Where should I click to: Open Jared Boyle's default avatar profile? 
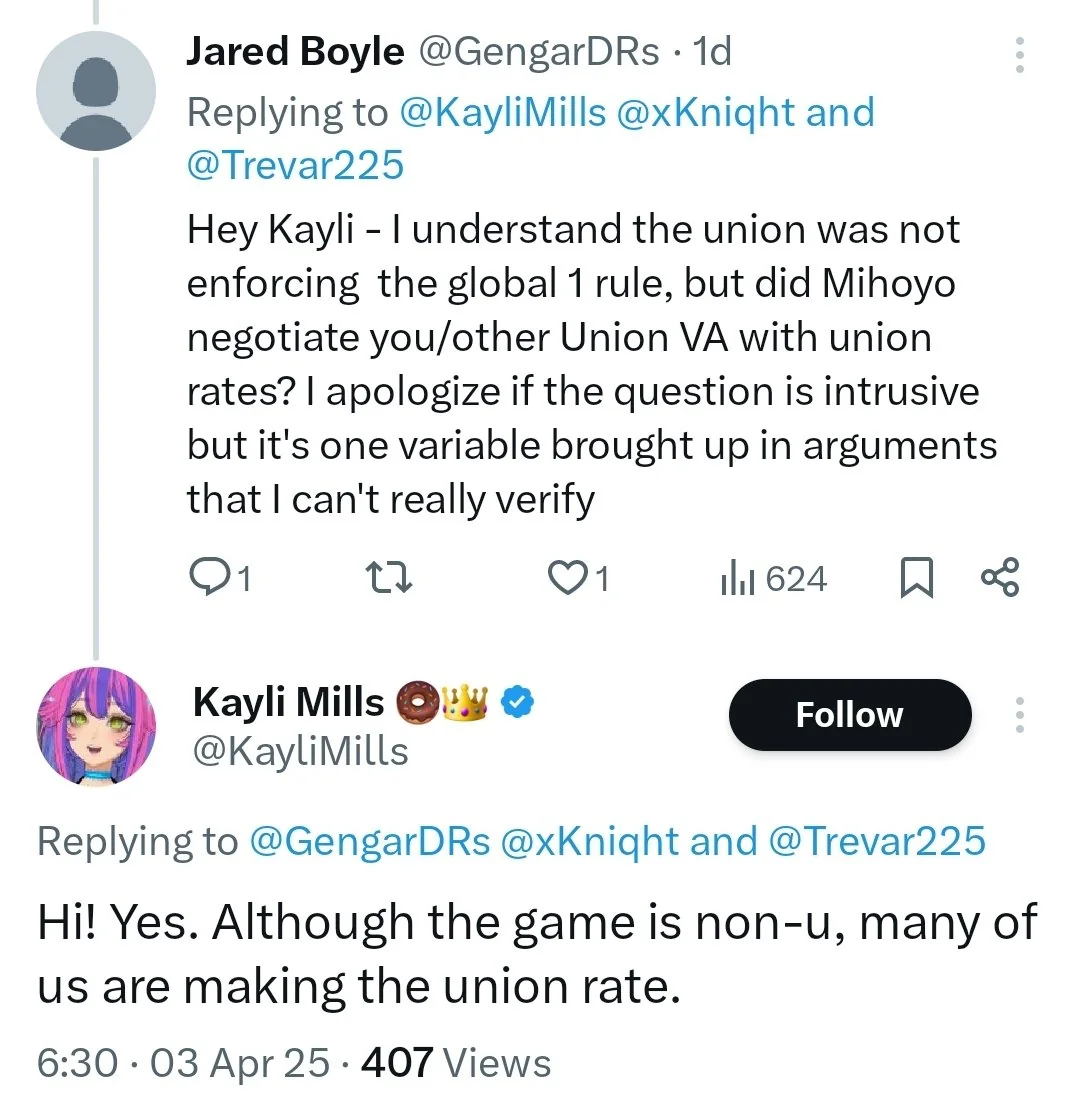[x=96, y=91]
